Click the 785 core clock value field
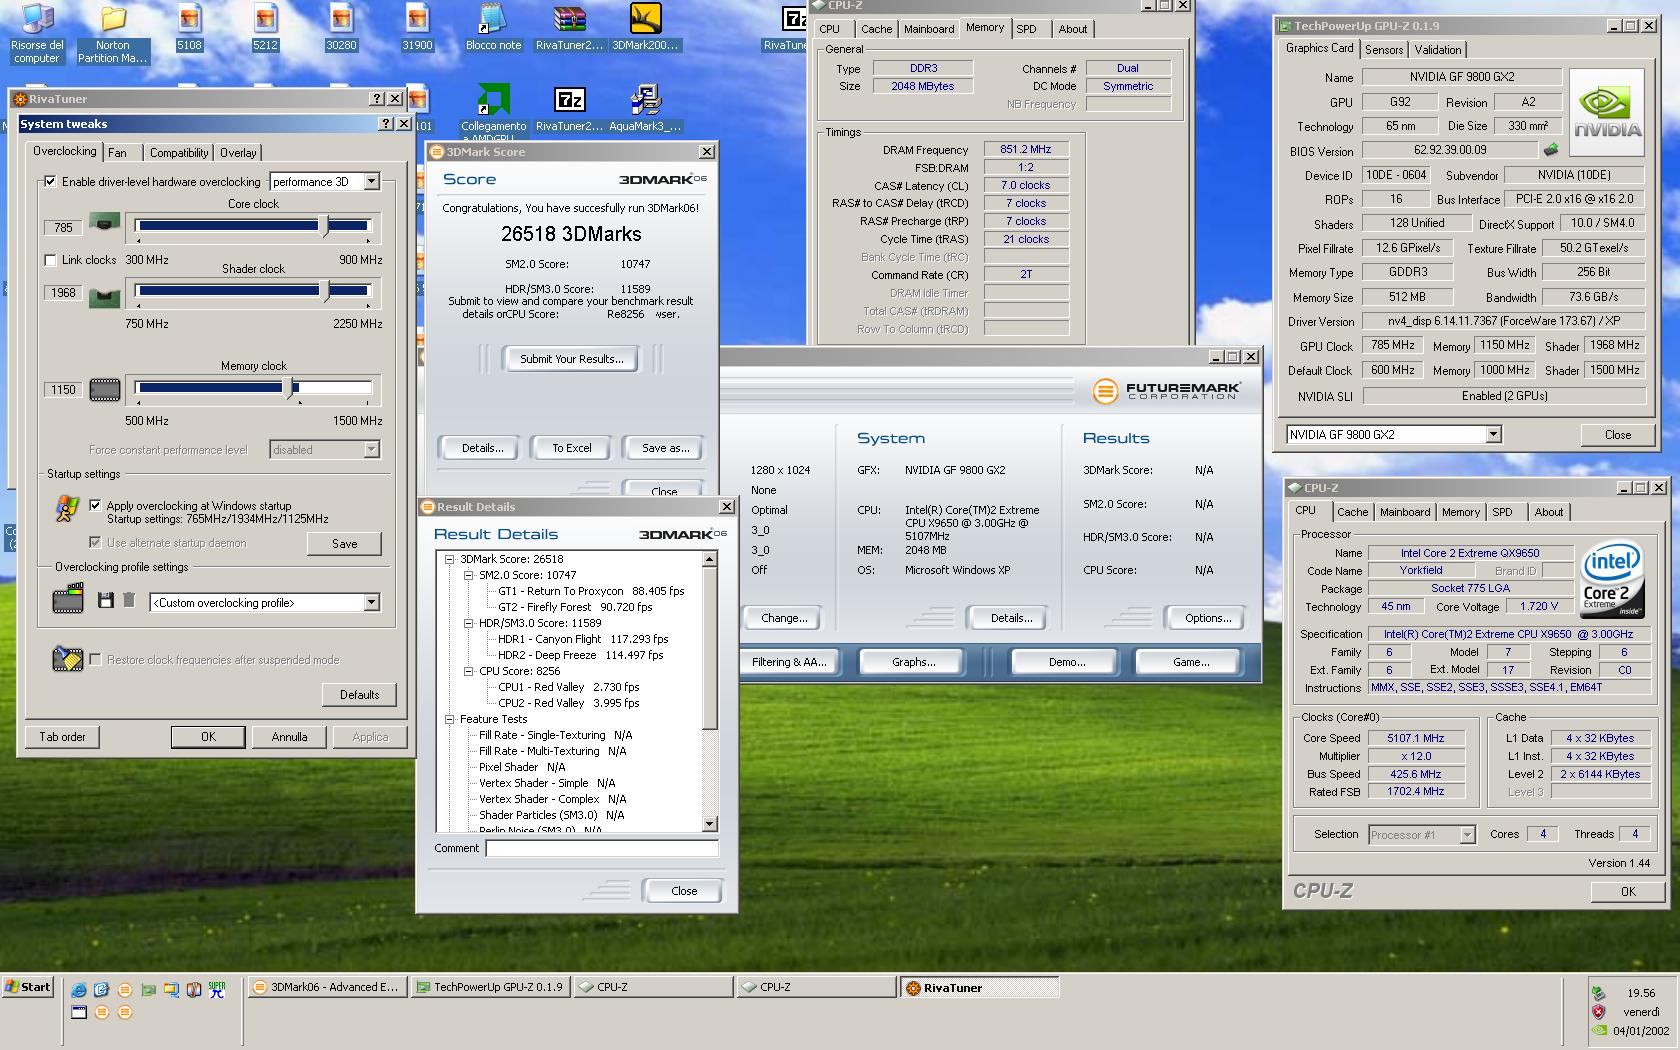The image size is (1680, 1050). (x=63, y=228)
